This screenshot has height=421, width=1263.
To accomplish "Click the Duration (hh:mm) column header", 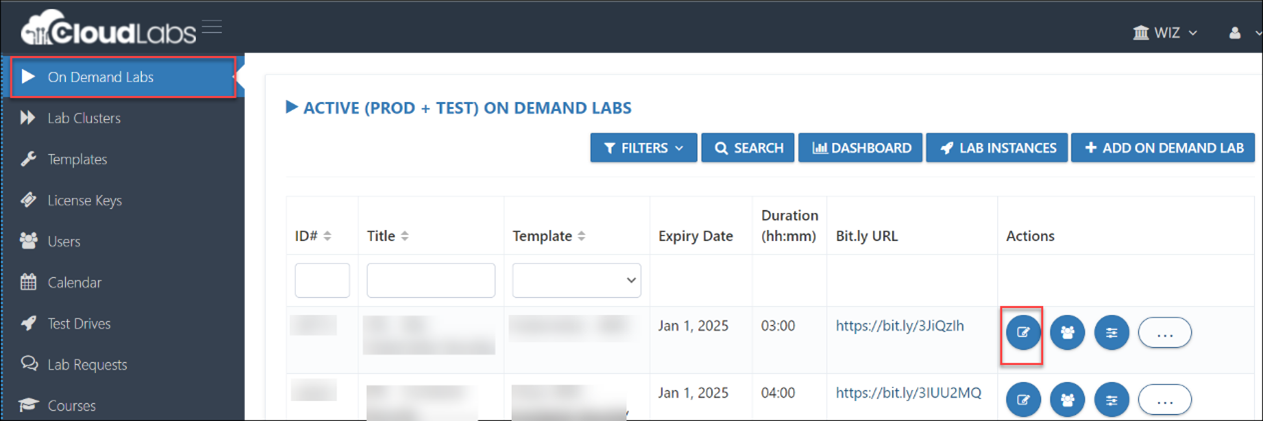I will coord(789,226).
